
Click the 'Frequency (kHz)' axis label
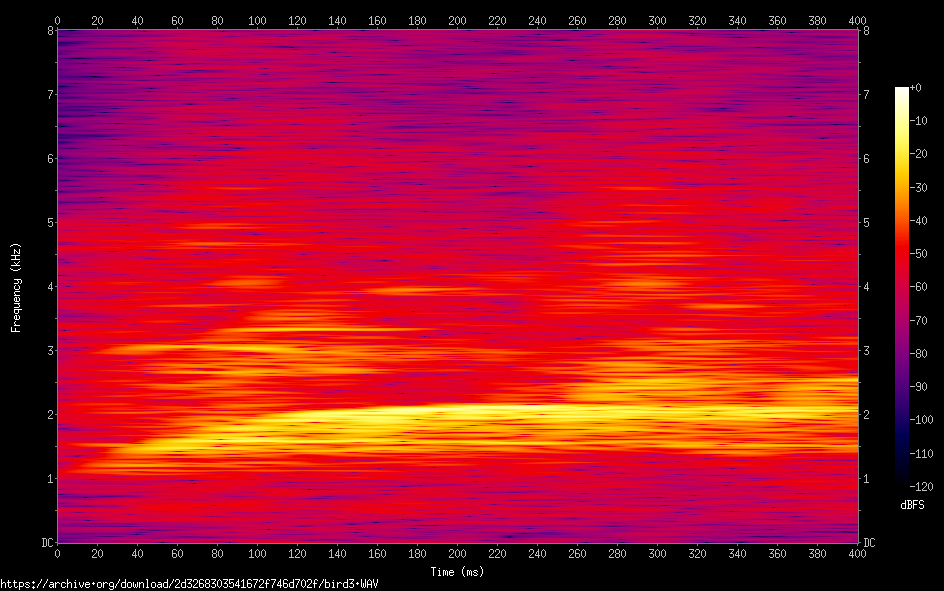[x=16, y=287]
